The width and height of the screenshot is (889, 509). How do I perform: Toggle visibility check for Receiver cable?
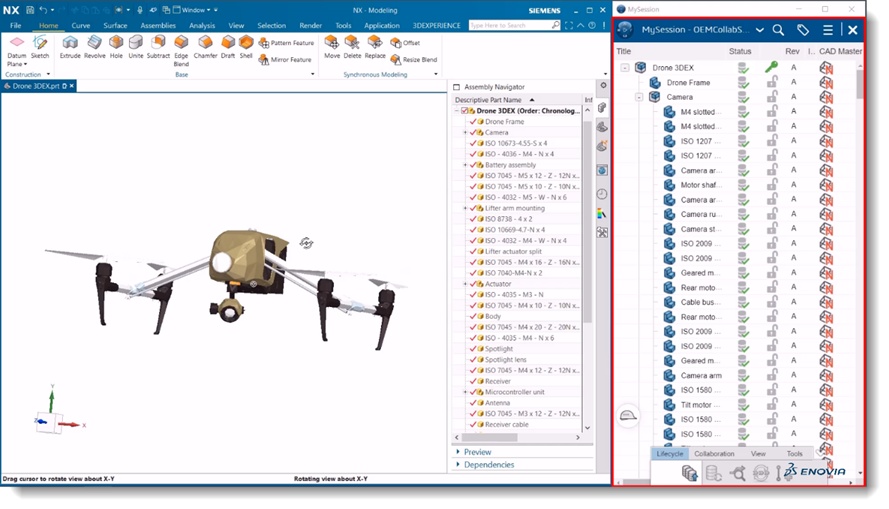[x=473, y=424]
